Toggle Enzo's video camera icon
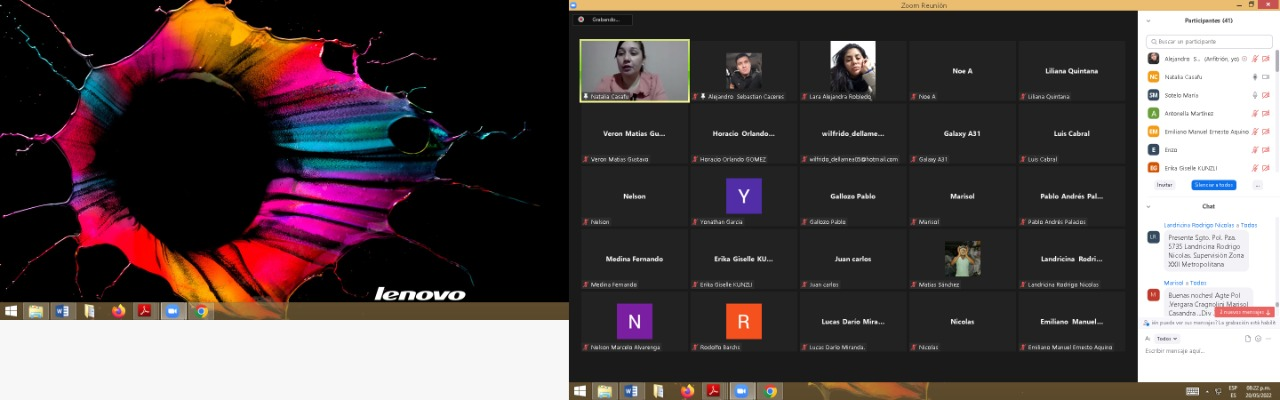Viewport: 1280px width, 400px height. pos(1265,149)
